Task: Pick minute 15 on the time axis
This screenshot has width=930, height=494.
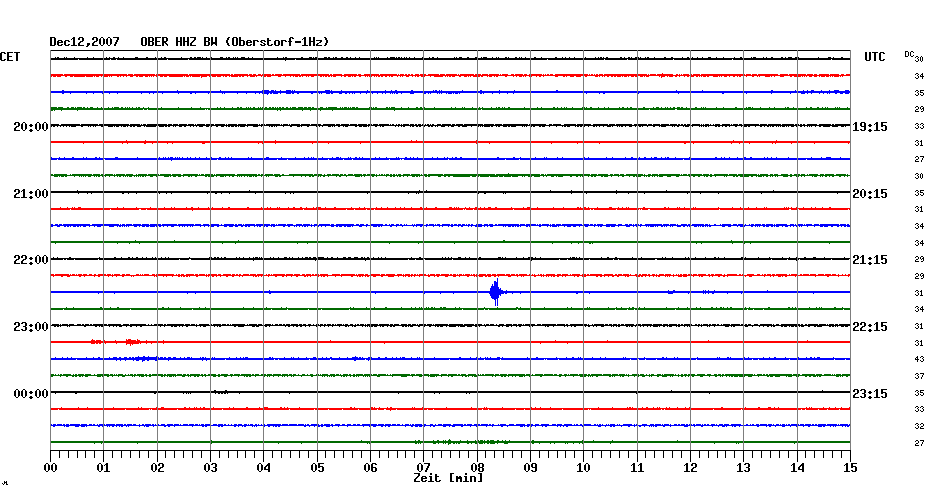Action: (850, 468)
